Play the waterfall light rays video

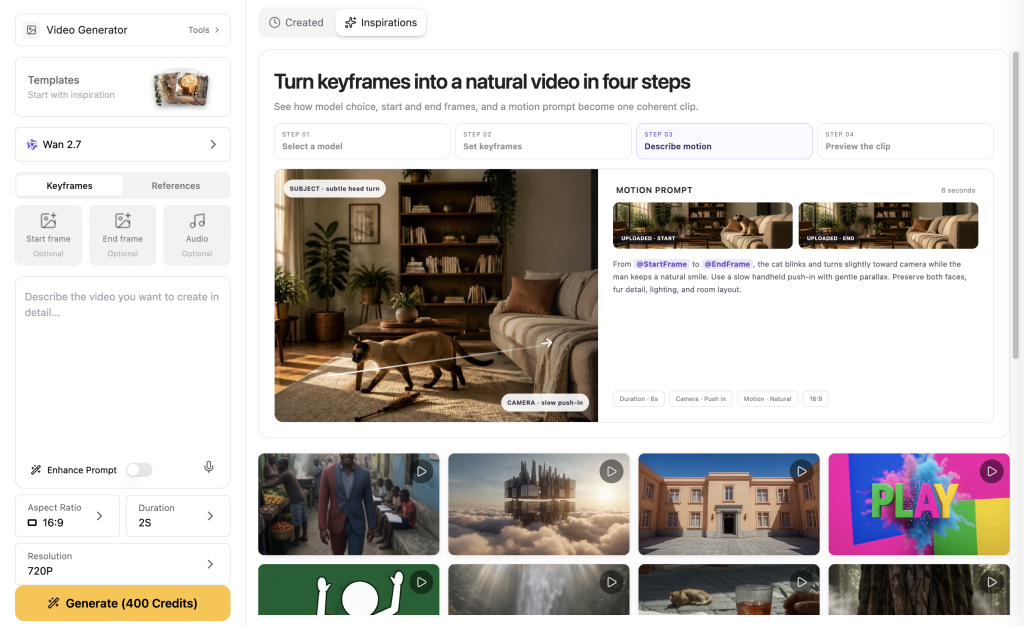tap(611, 581)
